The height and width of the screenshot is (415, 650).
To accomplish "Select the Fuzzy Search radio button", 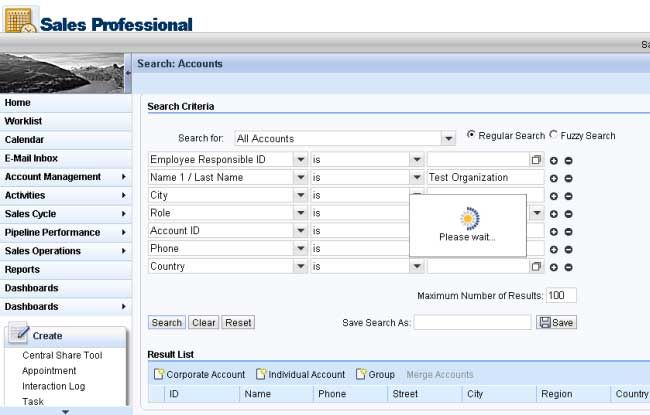I will [553, 135].
